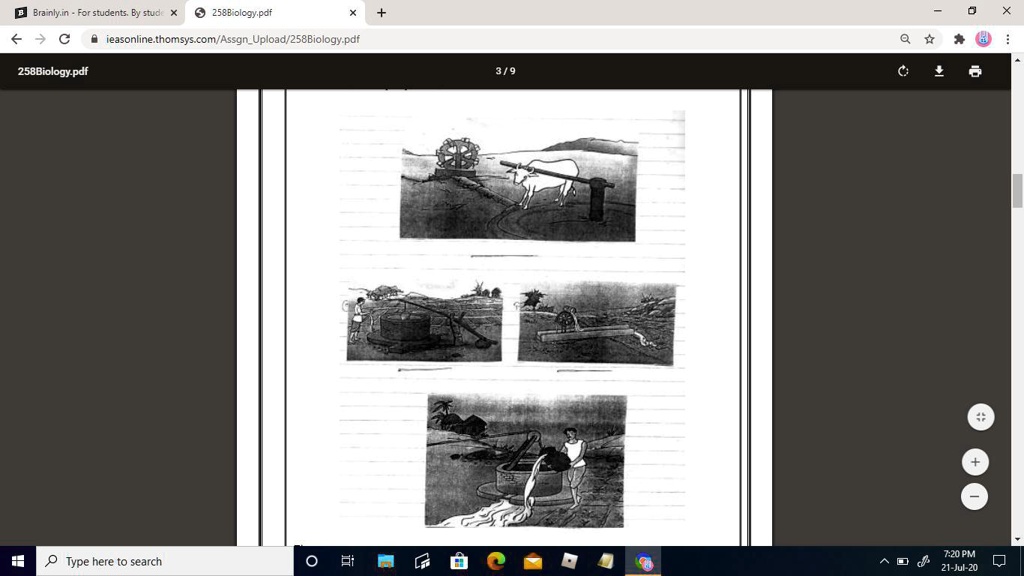Open the Chrome profile avatar
Screen dimensions: 1024x576
coord(981,39)
